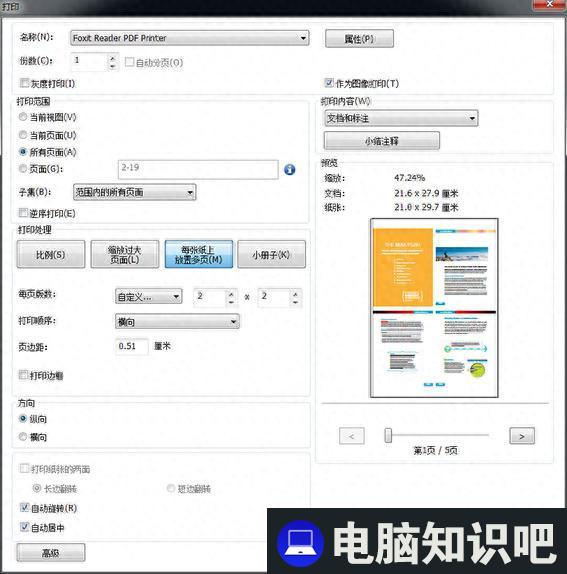567x574 pixels.
Task: Expand the 打印内容 document and markup dropdown
Action: click(x=401, y=118)
